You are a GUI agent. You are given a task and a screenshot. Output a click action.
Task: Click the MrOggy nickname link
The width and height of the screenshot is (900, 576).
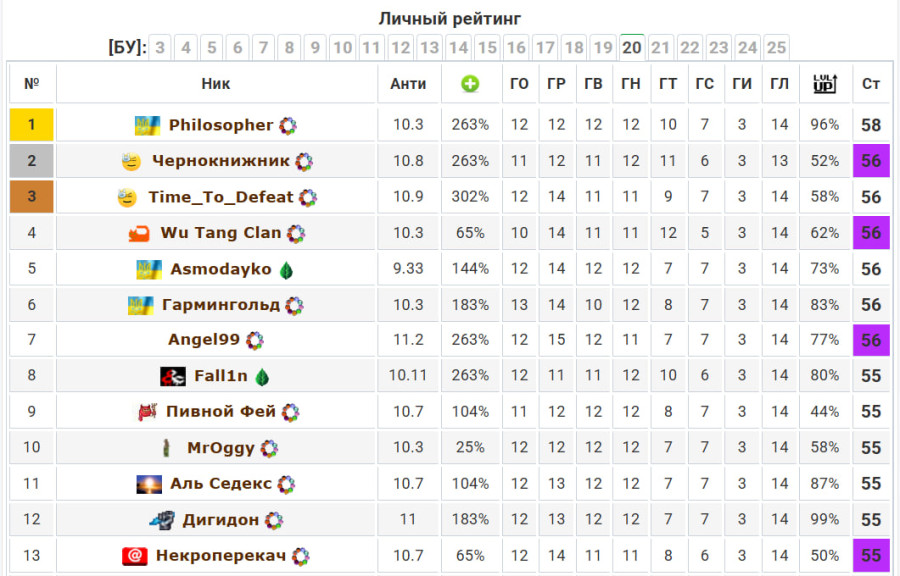tap(221, 448)
